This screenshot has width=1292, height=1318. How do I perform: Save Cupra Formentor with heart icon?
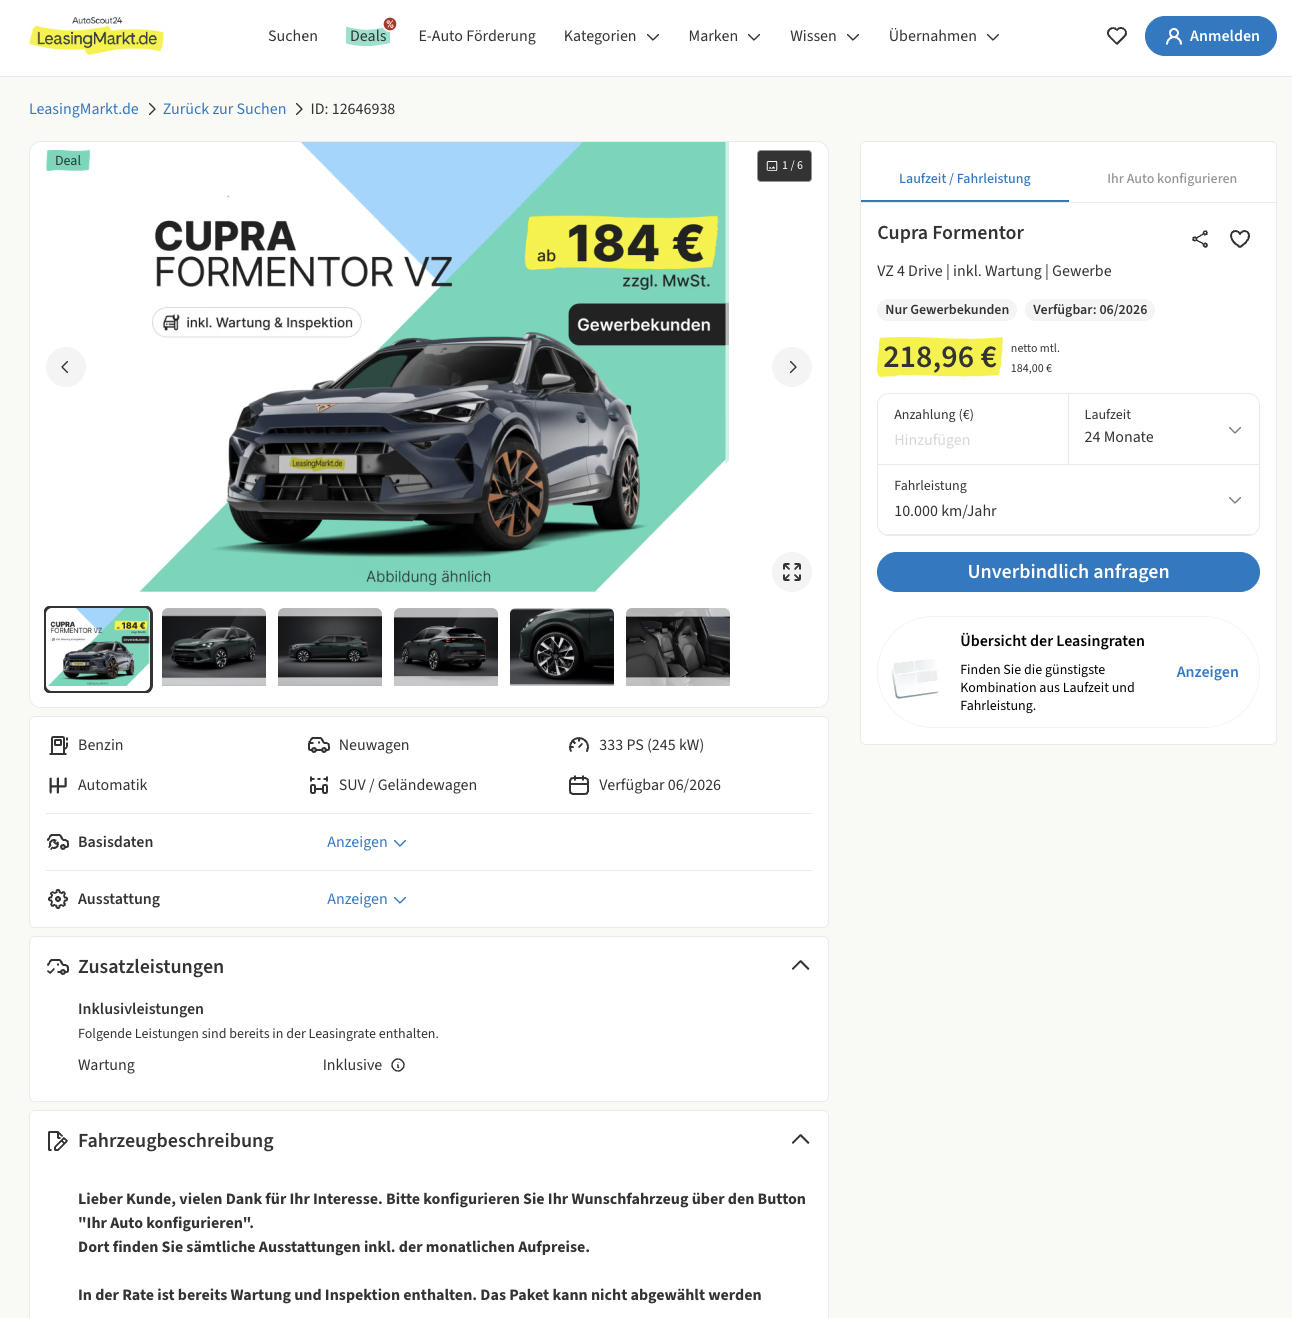(1240, 239)
